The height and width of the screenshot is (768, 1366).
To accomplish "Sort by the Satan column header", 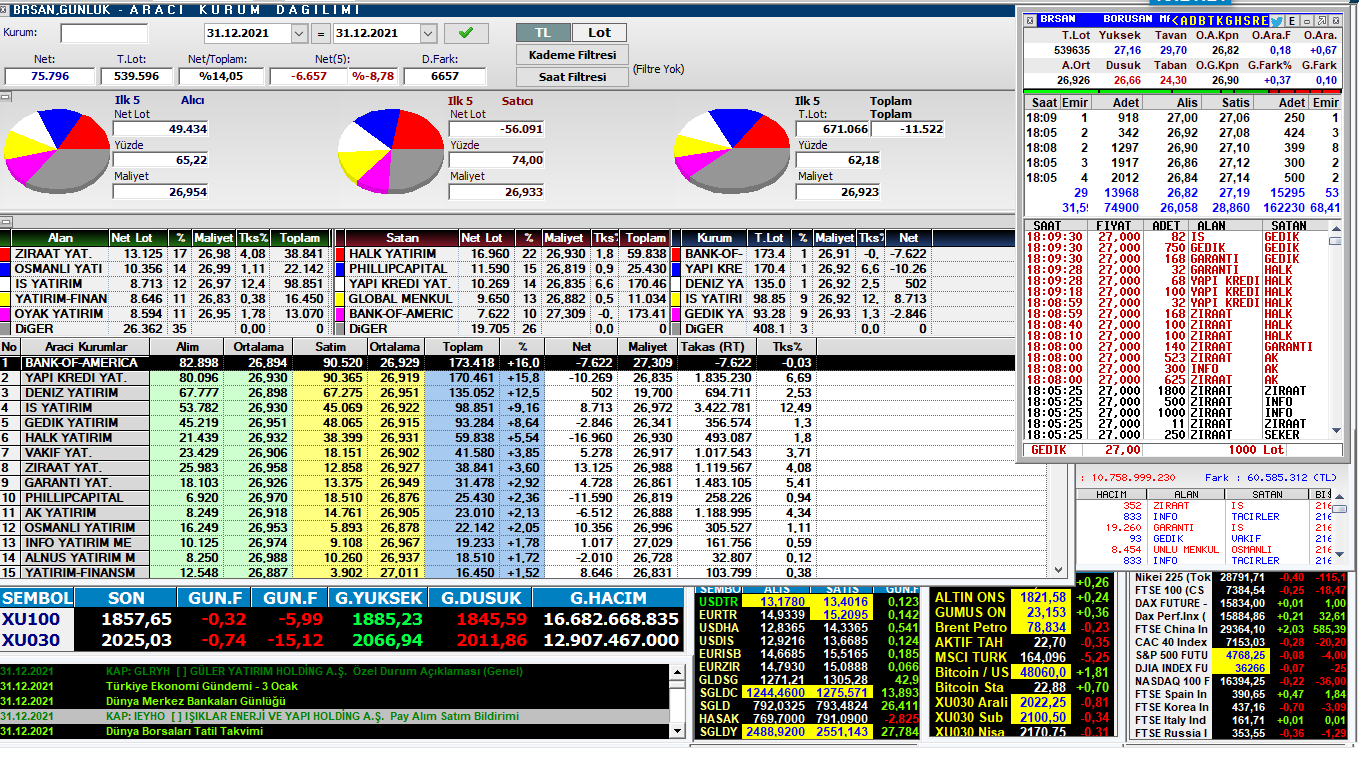I will (403, 238).
